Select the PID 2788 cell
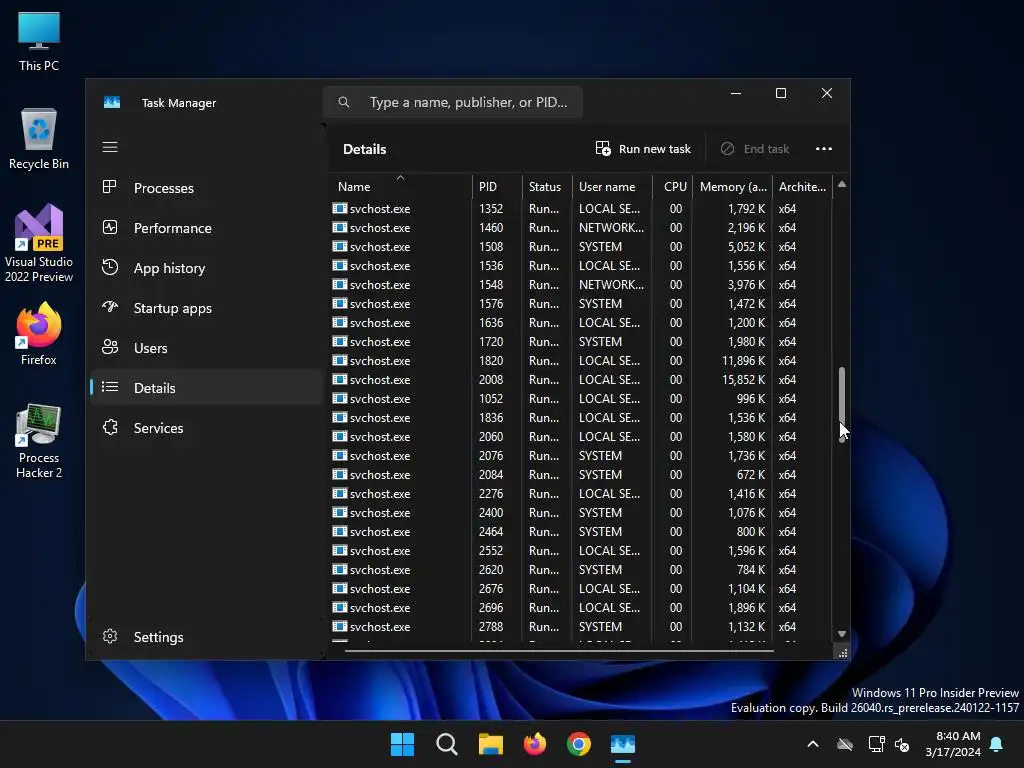Screen dimensions: 1024x768 click(x=491, y=626)
